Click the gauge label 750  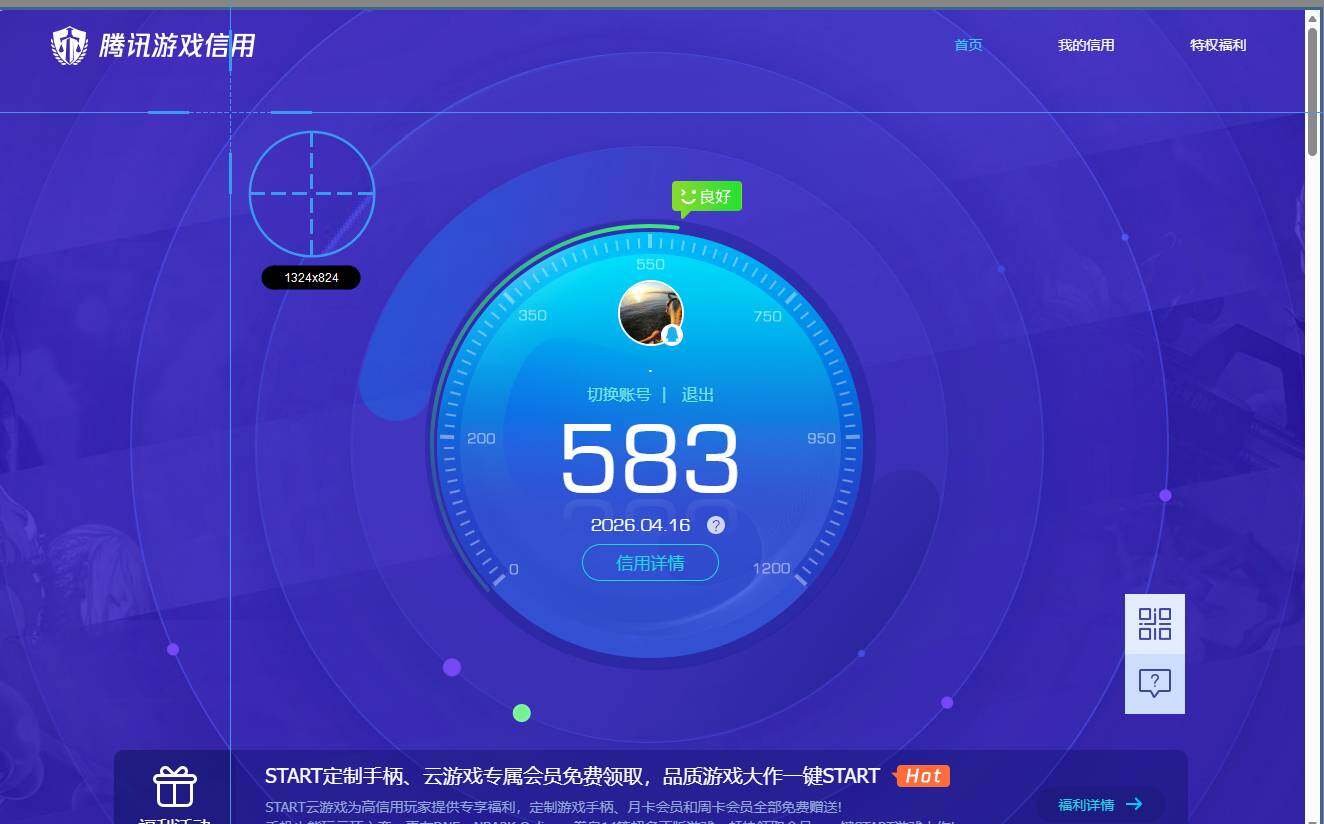coord(767,316)
